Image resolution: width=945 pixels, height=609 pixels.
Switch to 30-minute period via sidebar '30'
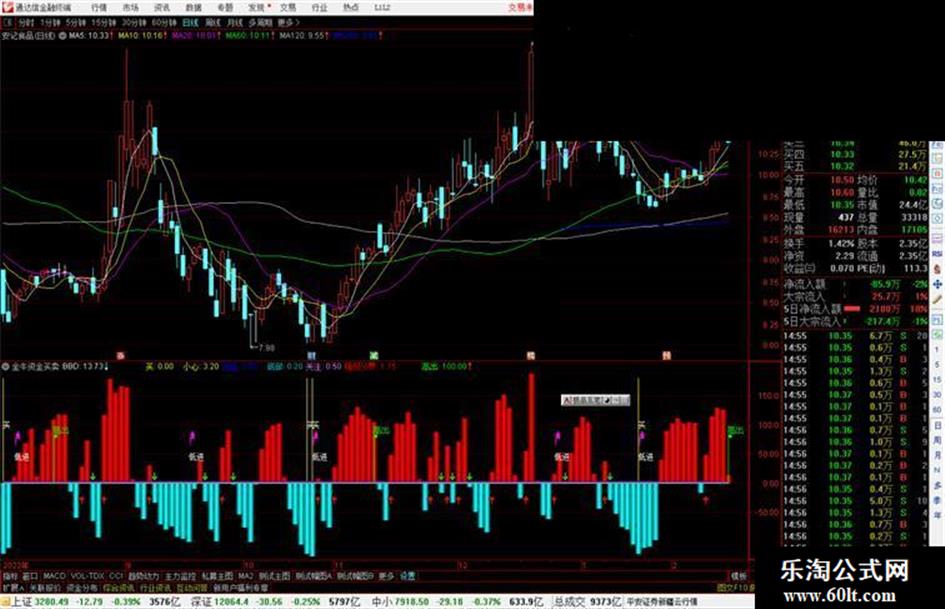(x=937, y=395)
